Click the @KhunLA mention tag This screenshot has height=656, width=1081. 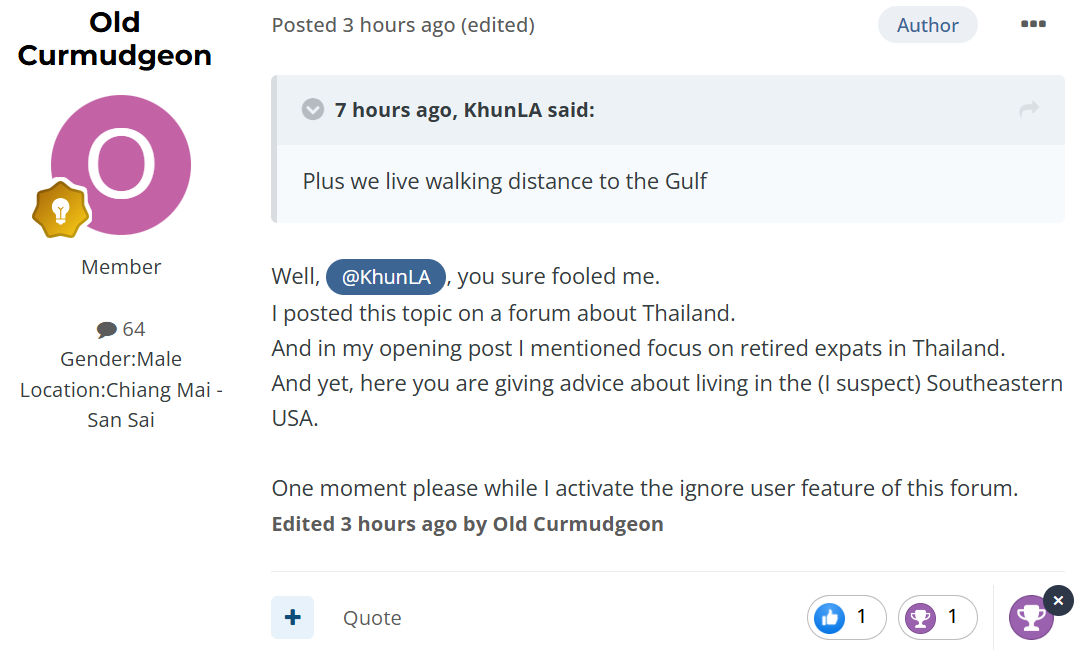tap(386, 277)
